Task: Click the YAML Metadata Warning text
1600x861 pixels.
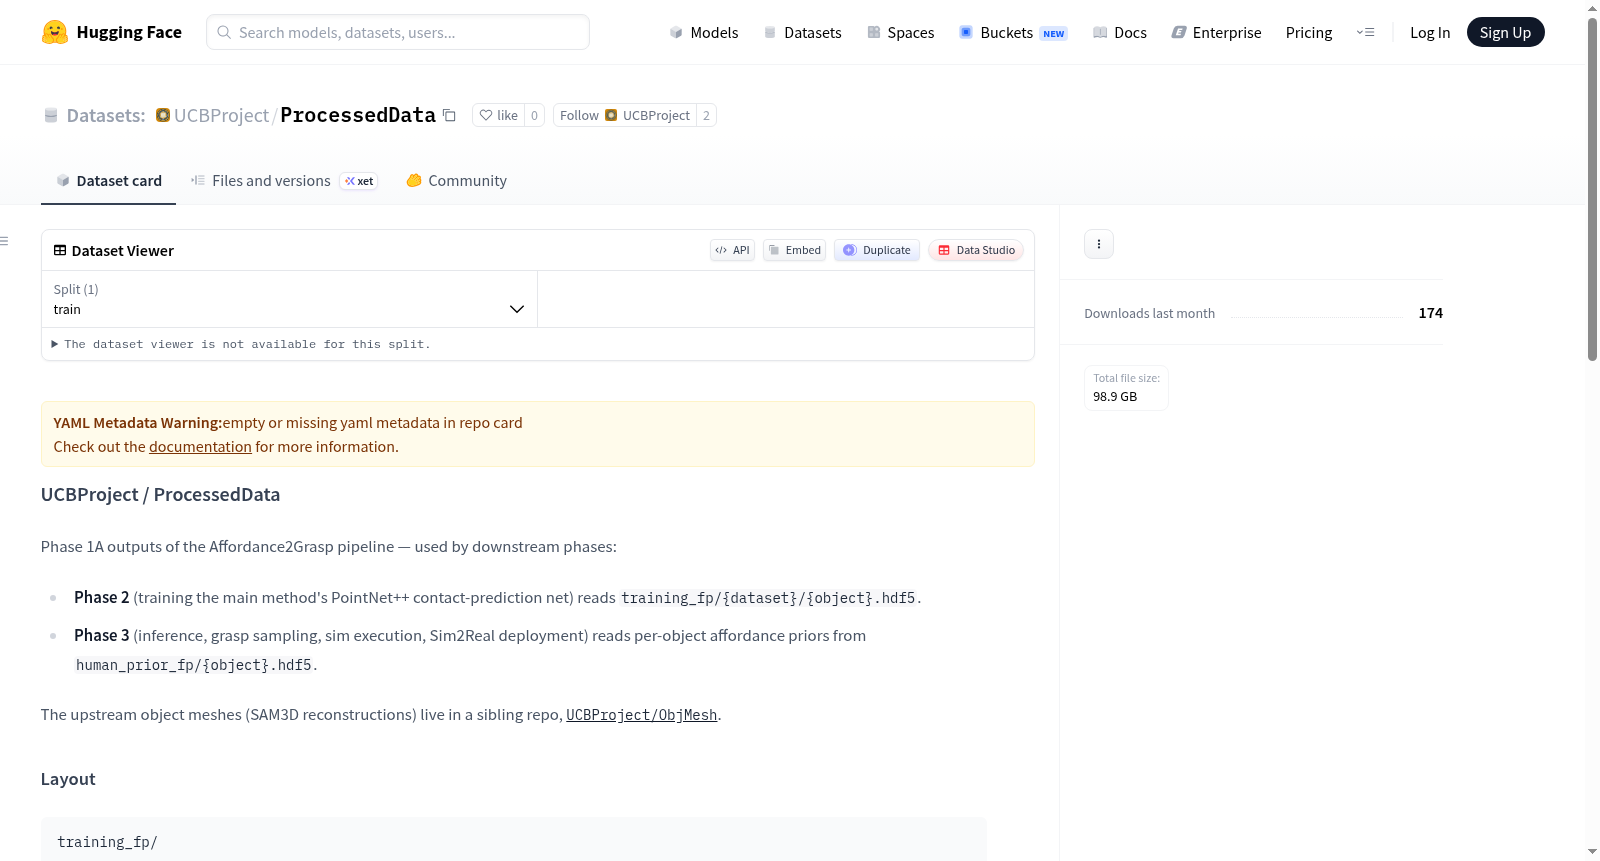Action: (138, 423)
